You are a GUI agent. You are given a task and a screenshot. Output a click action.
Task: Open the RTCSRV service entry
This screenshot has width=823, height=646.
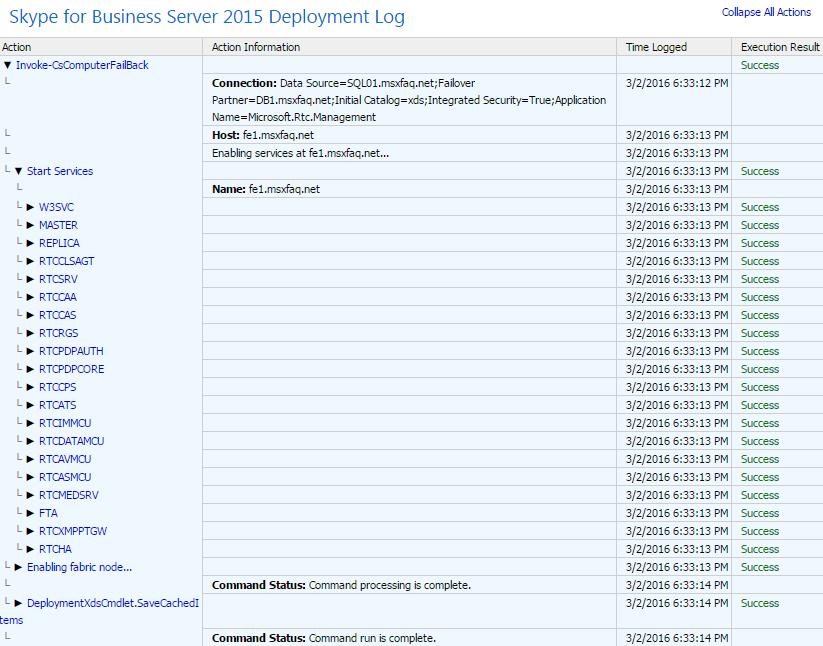(x=58, y=279)
